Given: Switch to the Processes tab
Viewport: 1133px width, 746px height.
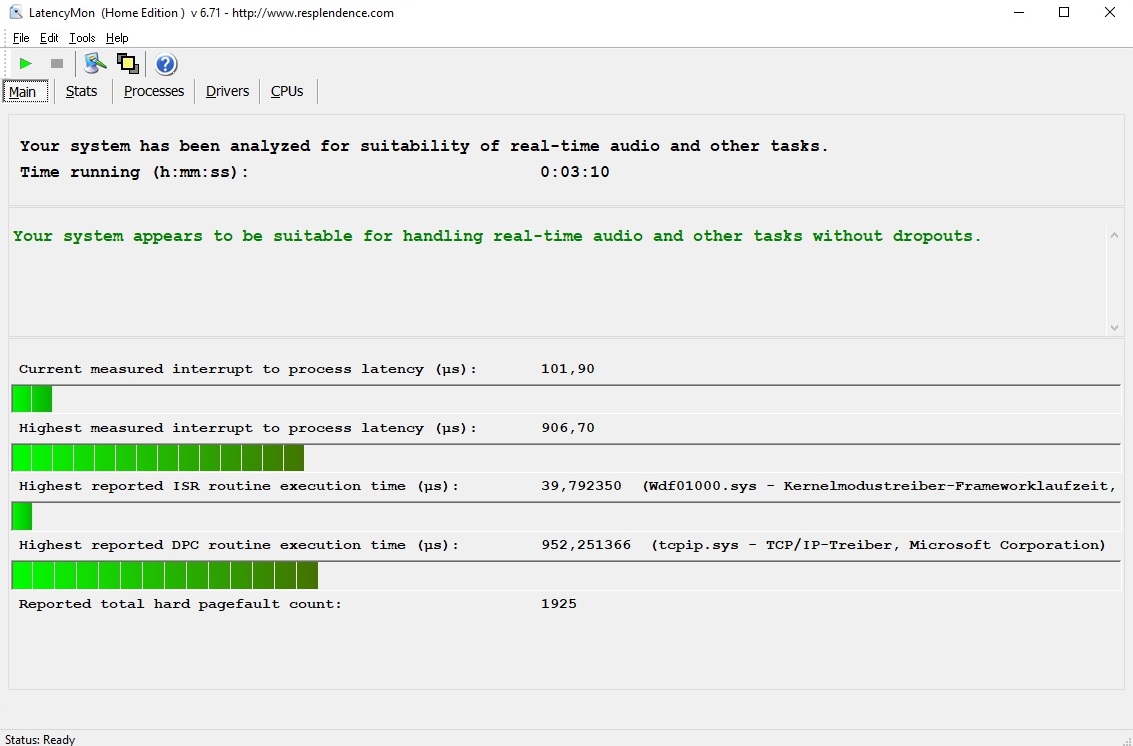Looking at the screenshot, I should point(154,91).
